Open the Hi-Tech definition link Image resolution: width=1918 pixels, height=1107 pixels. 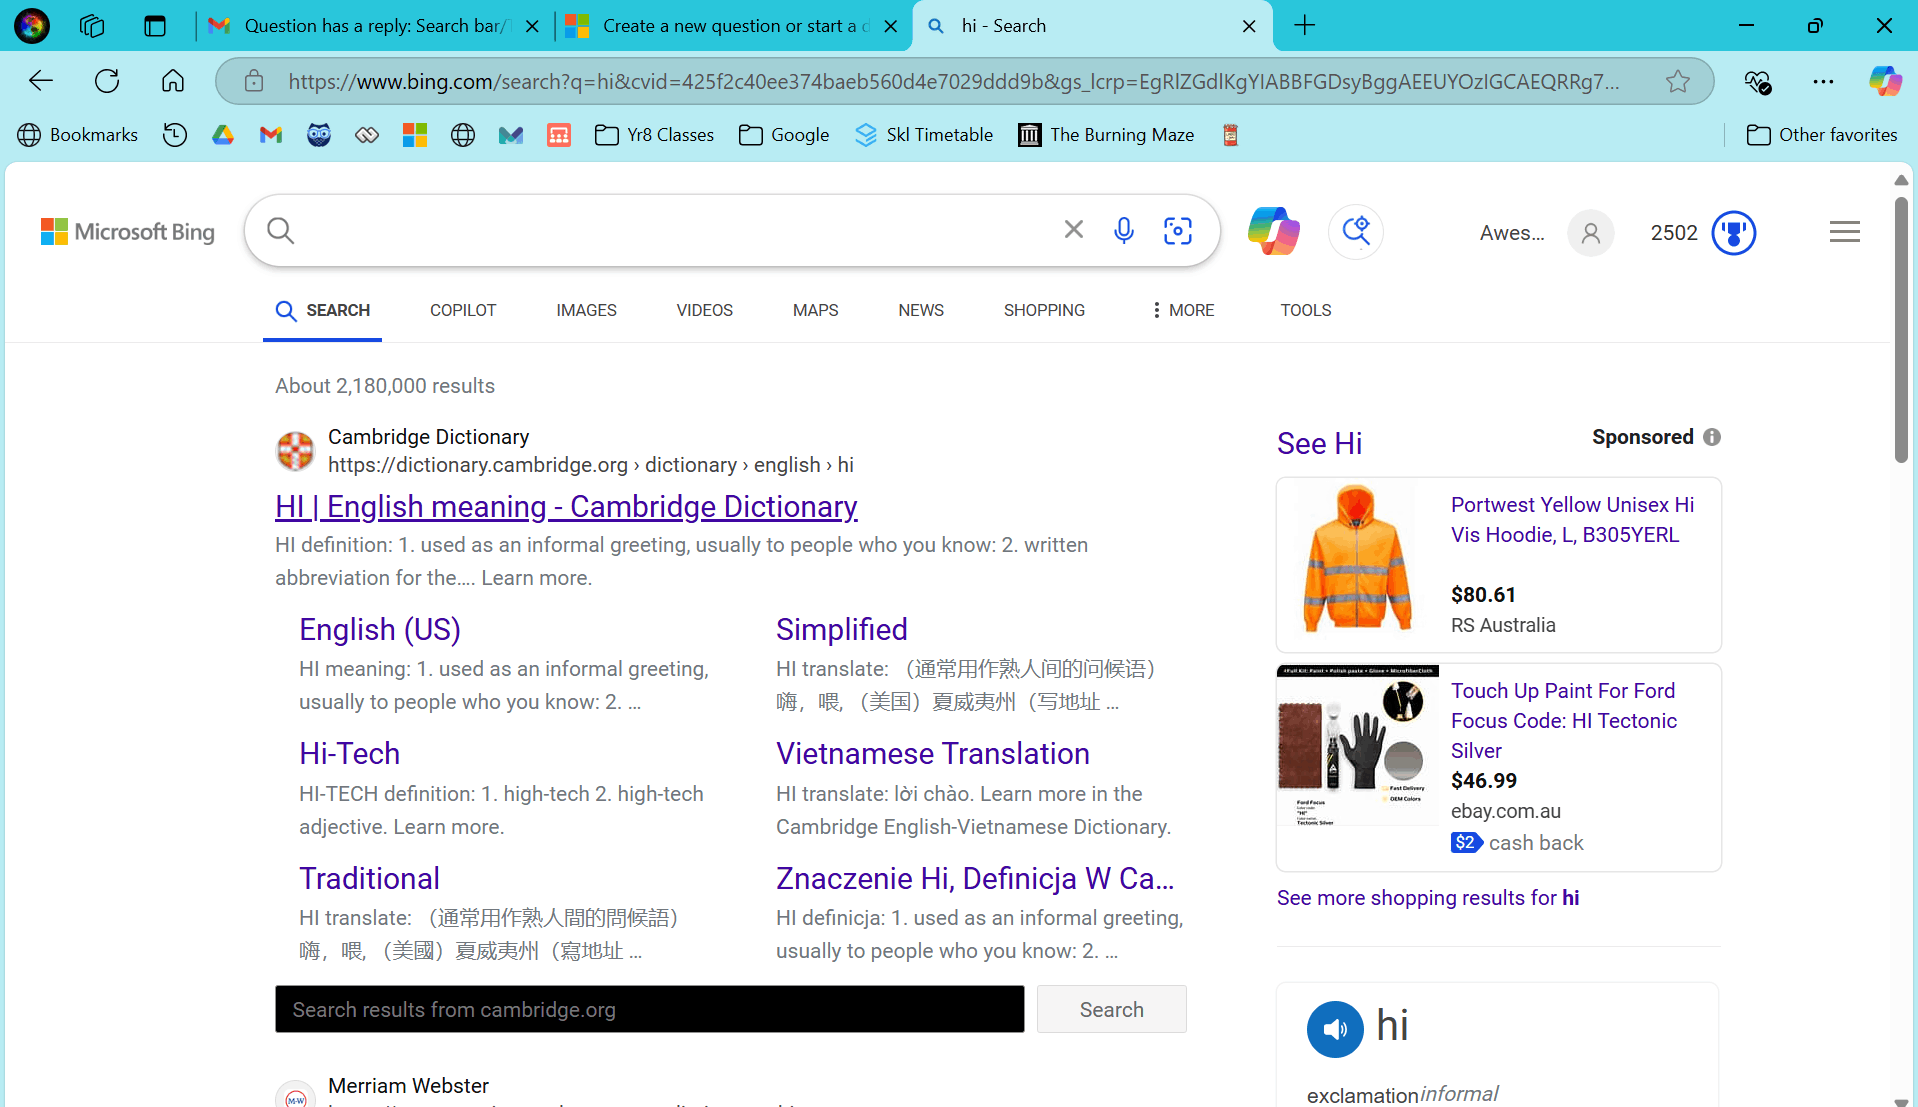[350, 754]
